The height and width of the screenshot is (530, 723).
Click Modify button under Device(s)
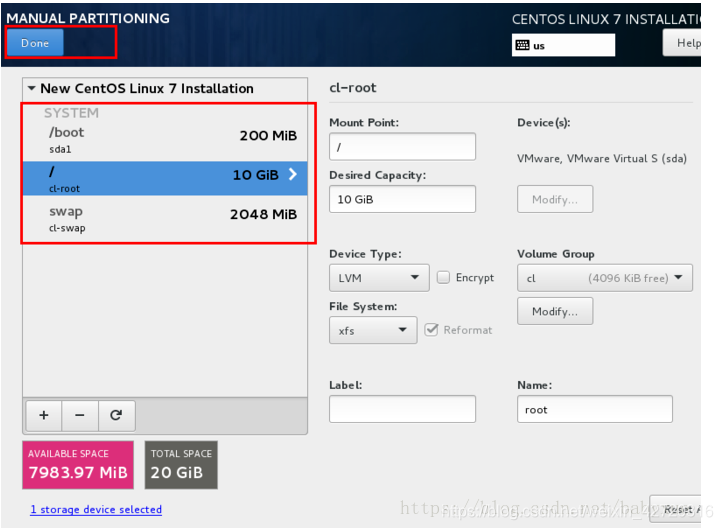click(x=555, y=199)
